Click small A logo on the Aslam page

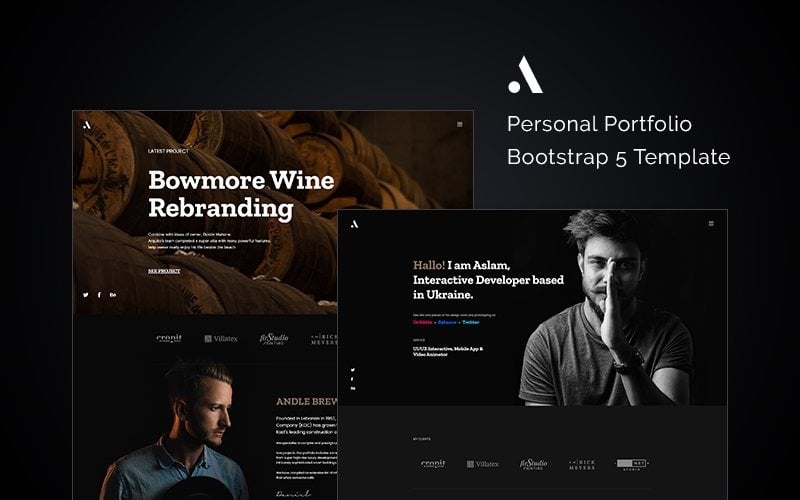pyautogui.click(x=355, y=224)
